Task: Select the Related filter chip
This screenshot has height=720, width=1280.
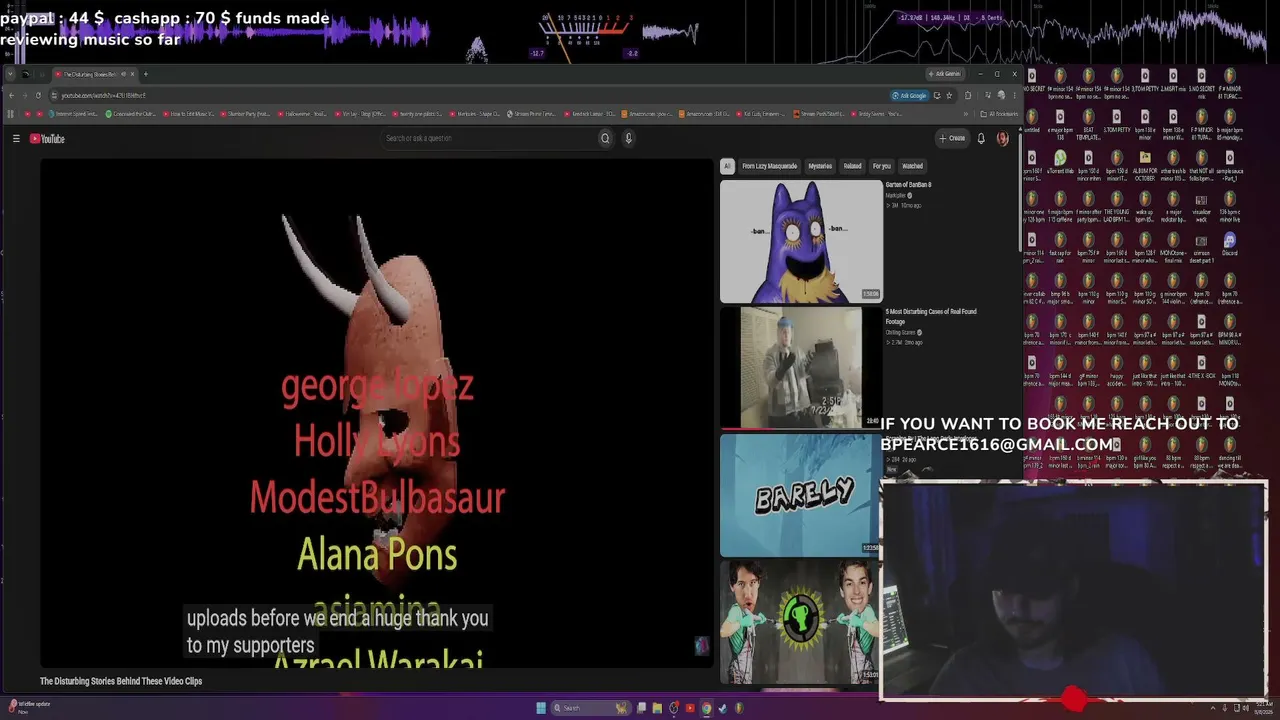Action: tap(852, 166)
